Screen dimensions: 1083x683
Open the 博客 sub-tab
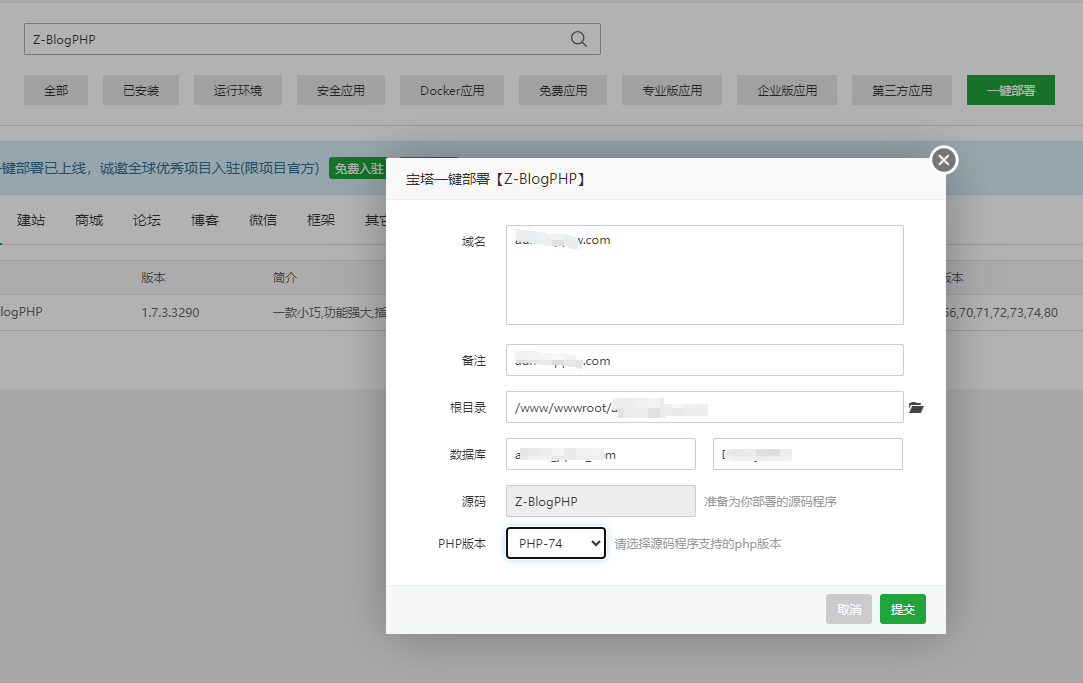pyautogui.click(x=205, y=220)
